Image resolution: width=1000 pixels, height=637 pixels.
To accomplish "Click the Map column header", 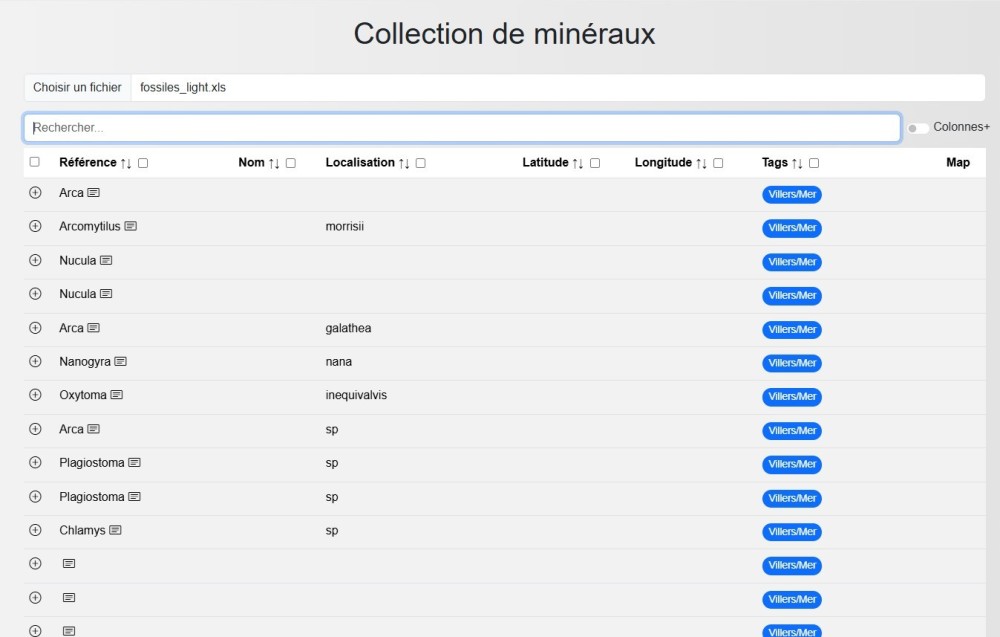I will click(957, 163).
